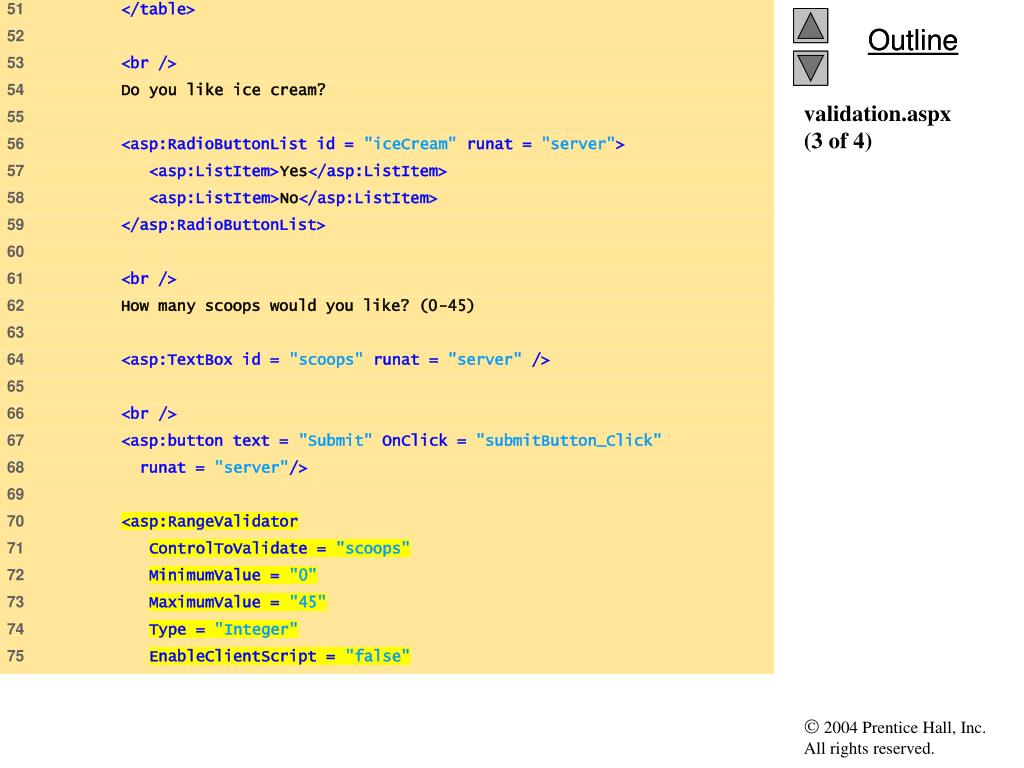Click the asp:RadioButtonList opening tag line
The height and width of the screenshot is (768, 1024).
372,144
